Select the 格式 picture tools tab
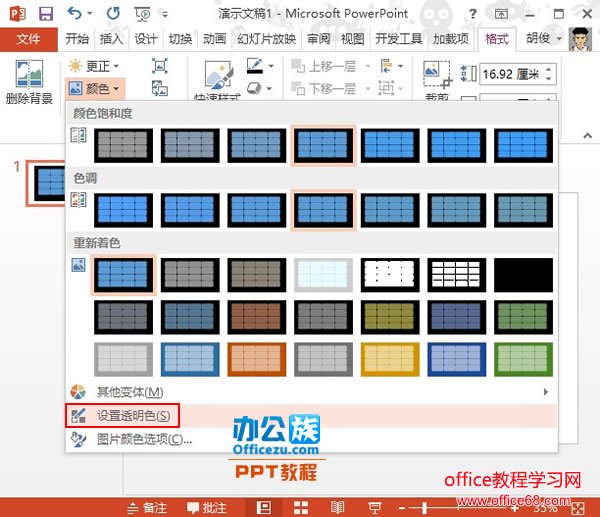Viewport: 600px width, 517px height. click(497, 39)
